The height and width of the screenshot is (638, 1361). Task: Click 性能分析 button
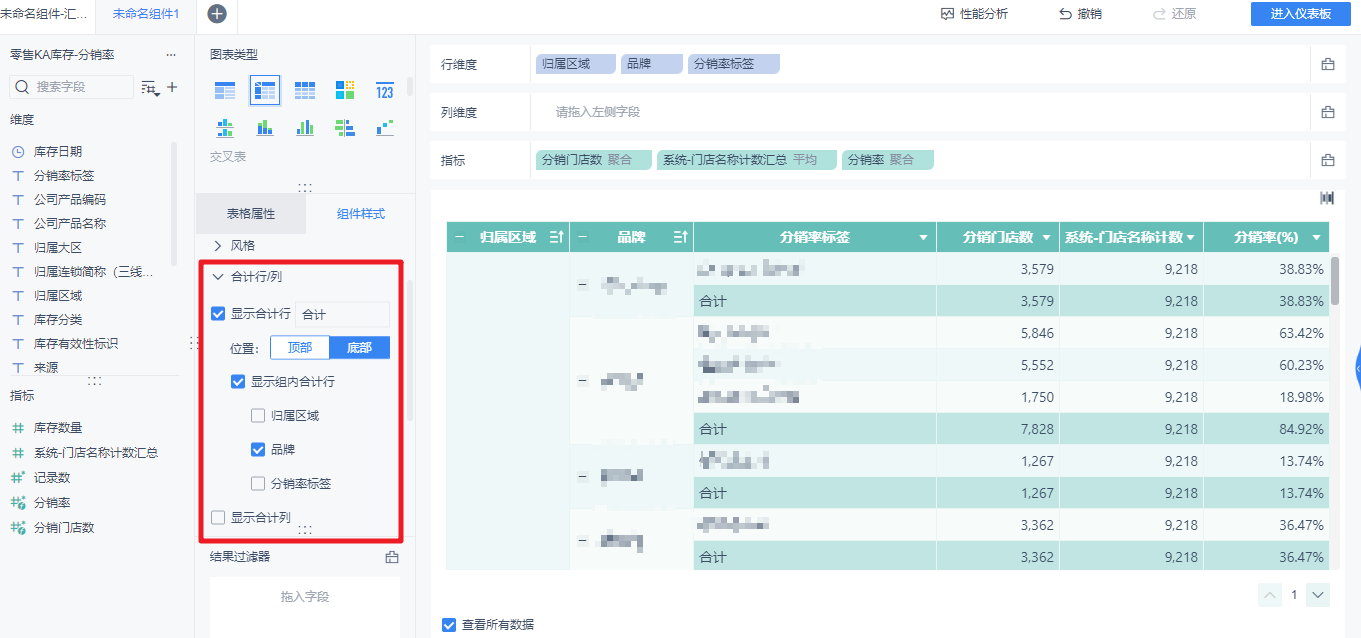point(974,14)
